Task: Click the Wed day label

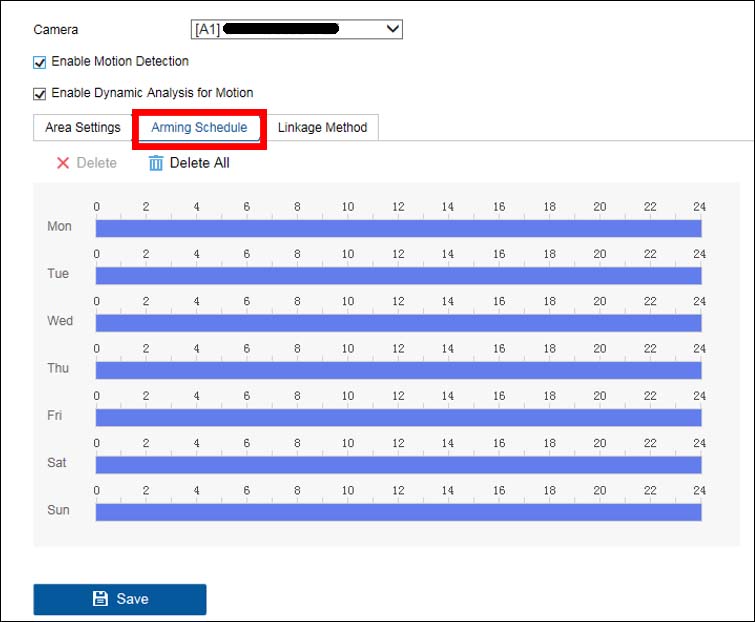Action: coord(60,321)
